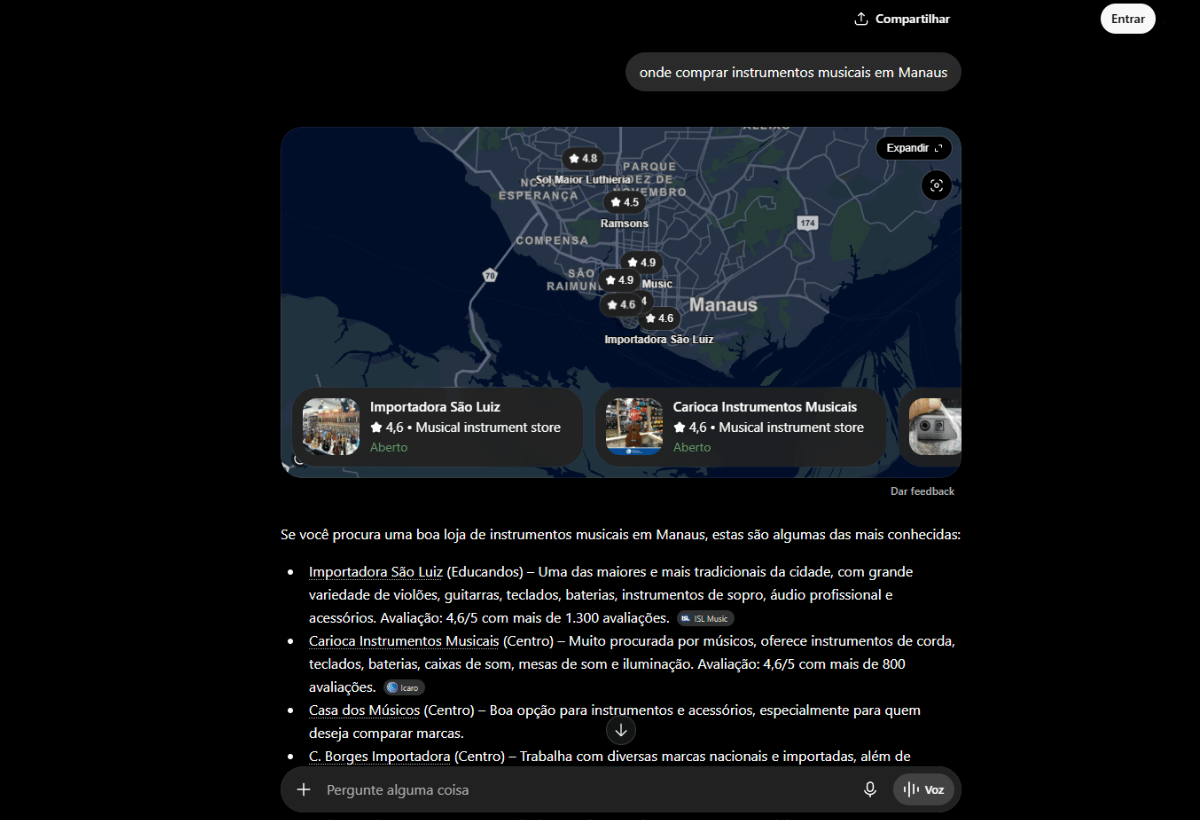This screenshot has height=820, width=1200.
Task: Recenter the map with the target icon
Action: (x=936, y=185)
